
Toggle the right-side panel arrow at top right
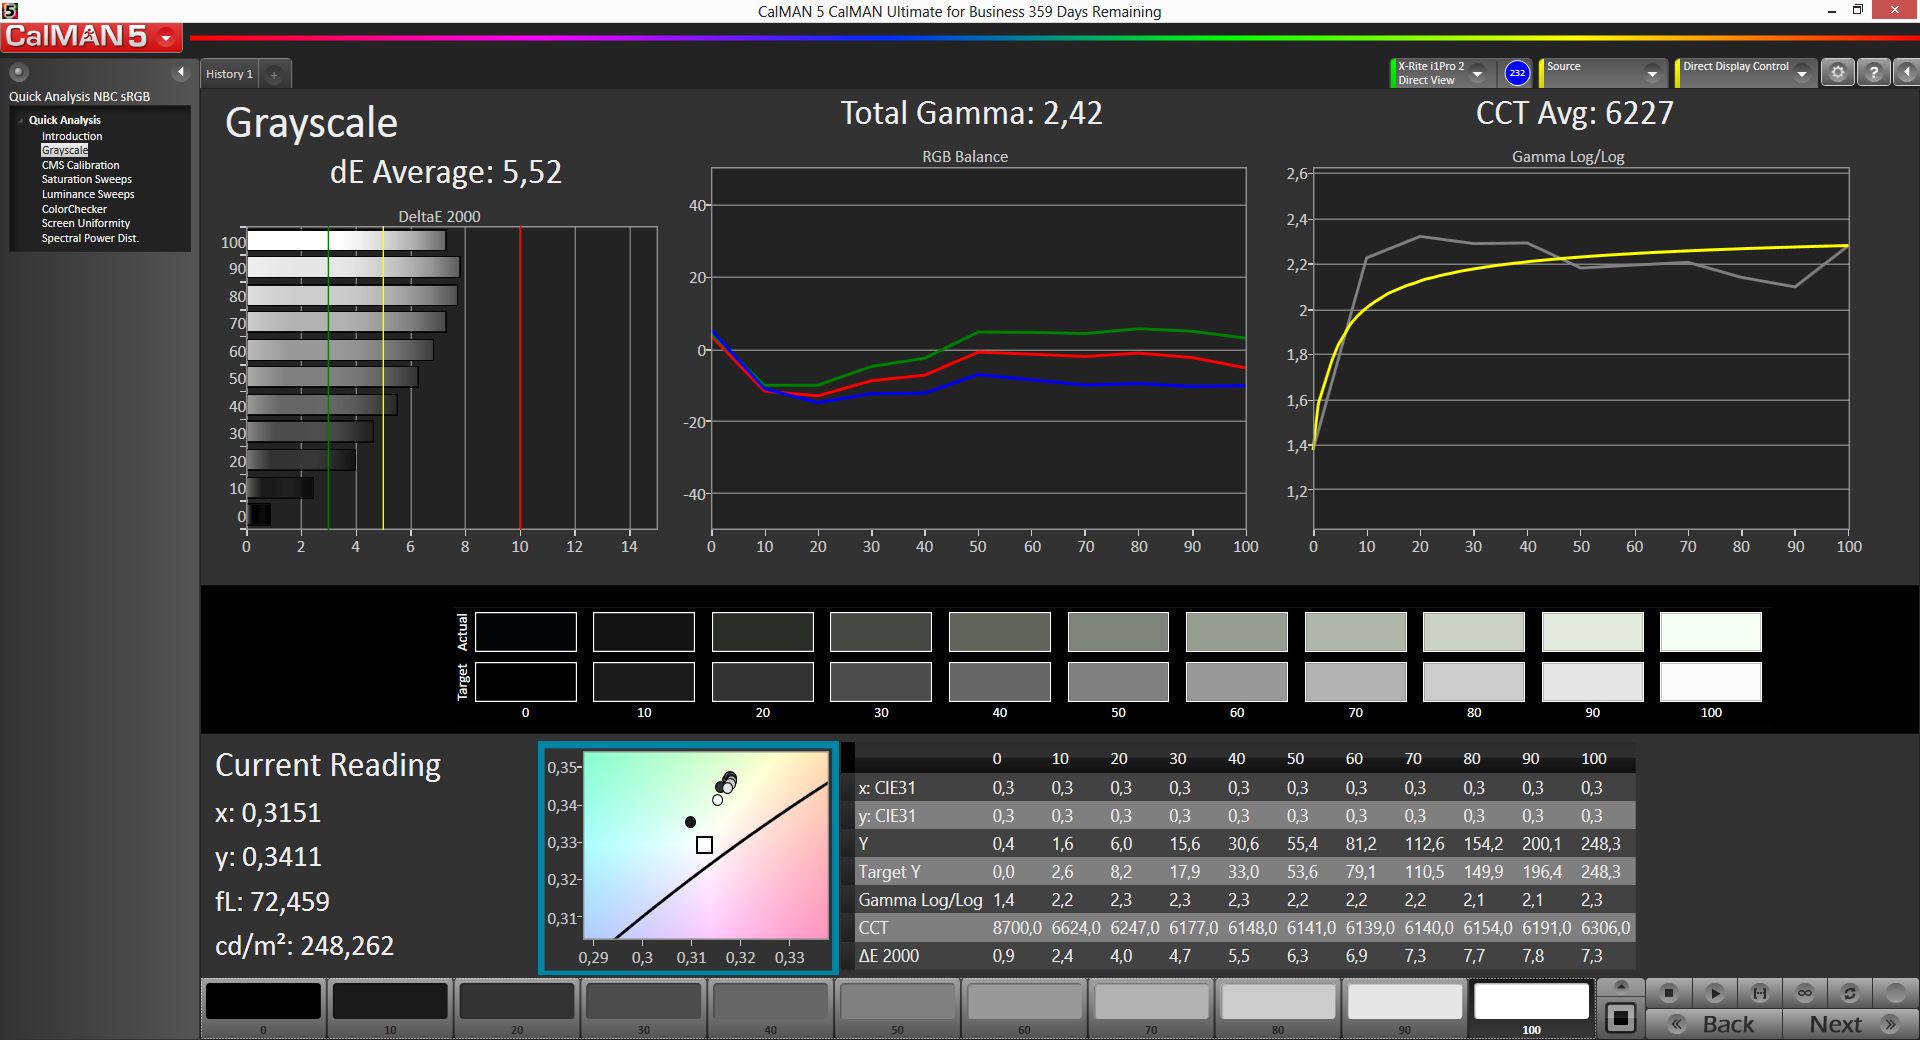[x=1906, y=73]
